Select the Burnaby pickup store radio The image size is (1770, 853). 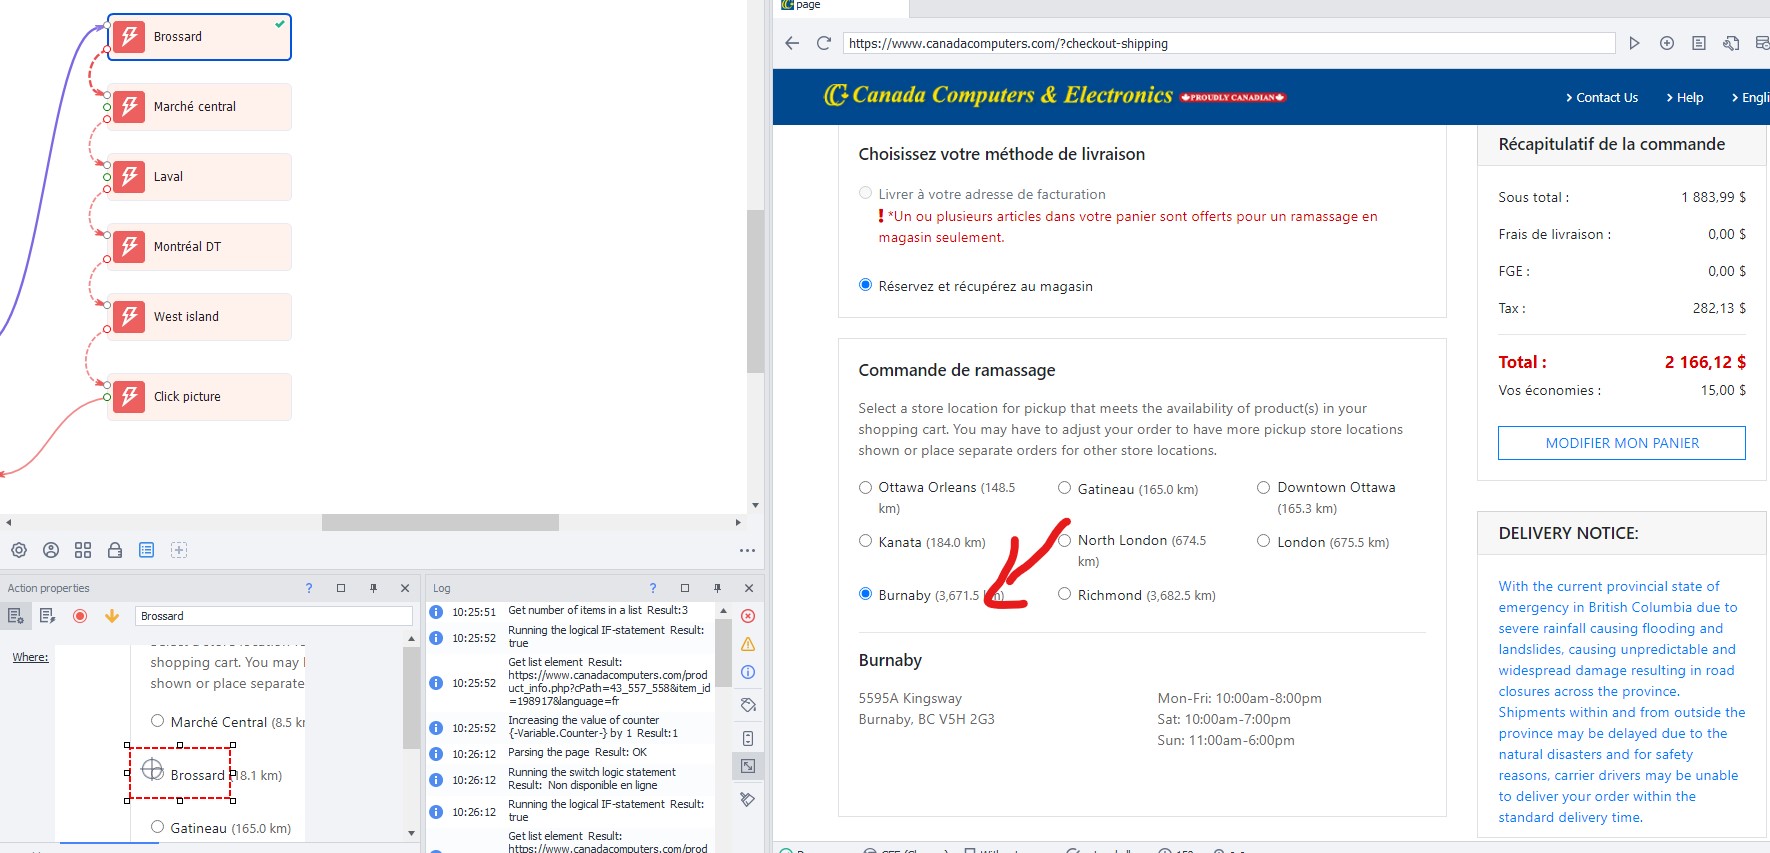click(866, 594)
